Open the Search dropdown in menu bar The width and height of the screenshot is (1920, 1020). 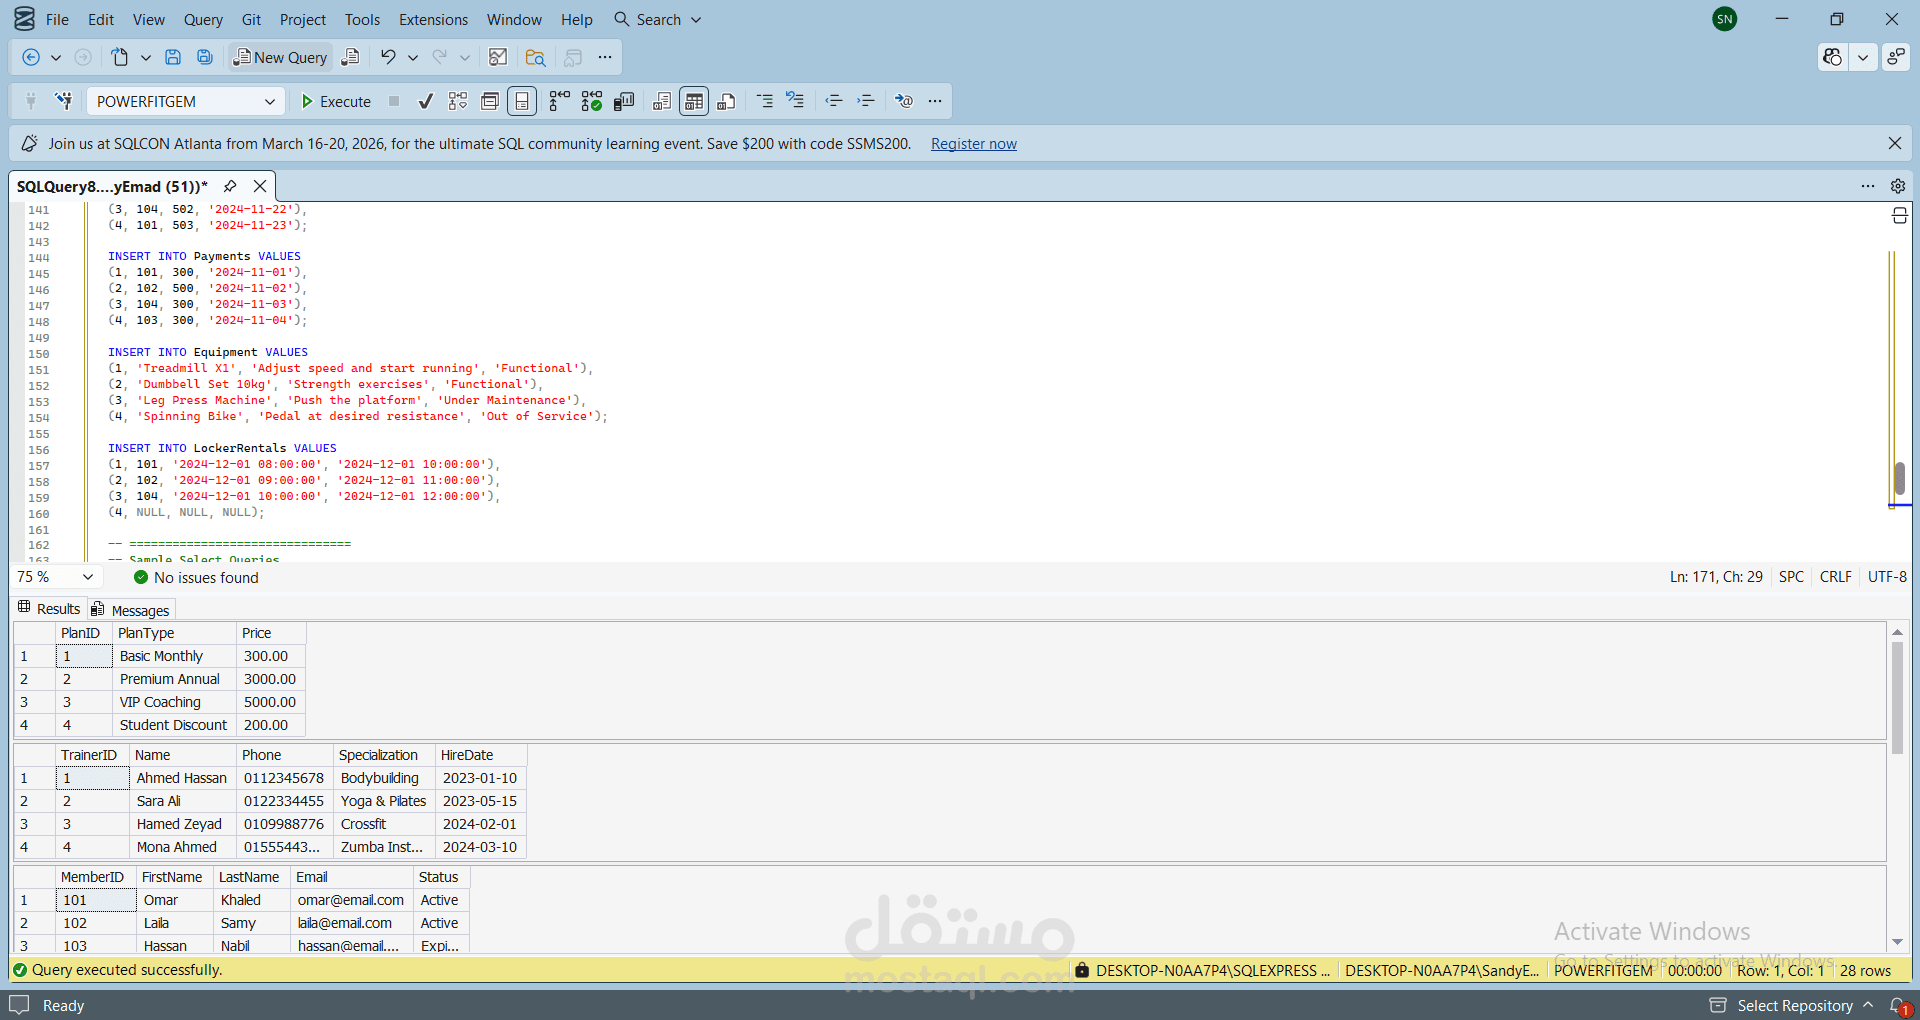coord(658,19)
